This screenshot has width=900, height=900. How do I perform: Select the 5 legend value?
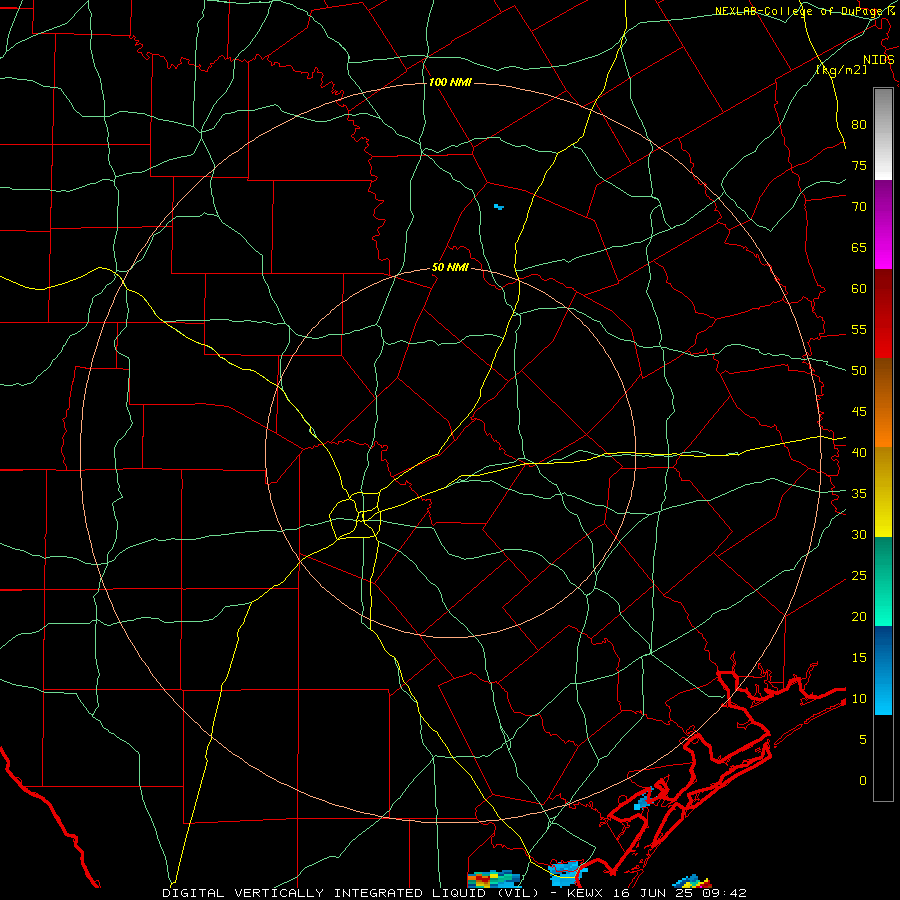[x=863, y=740]
